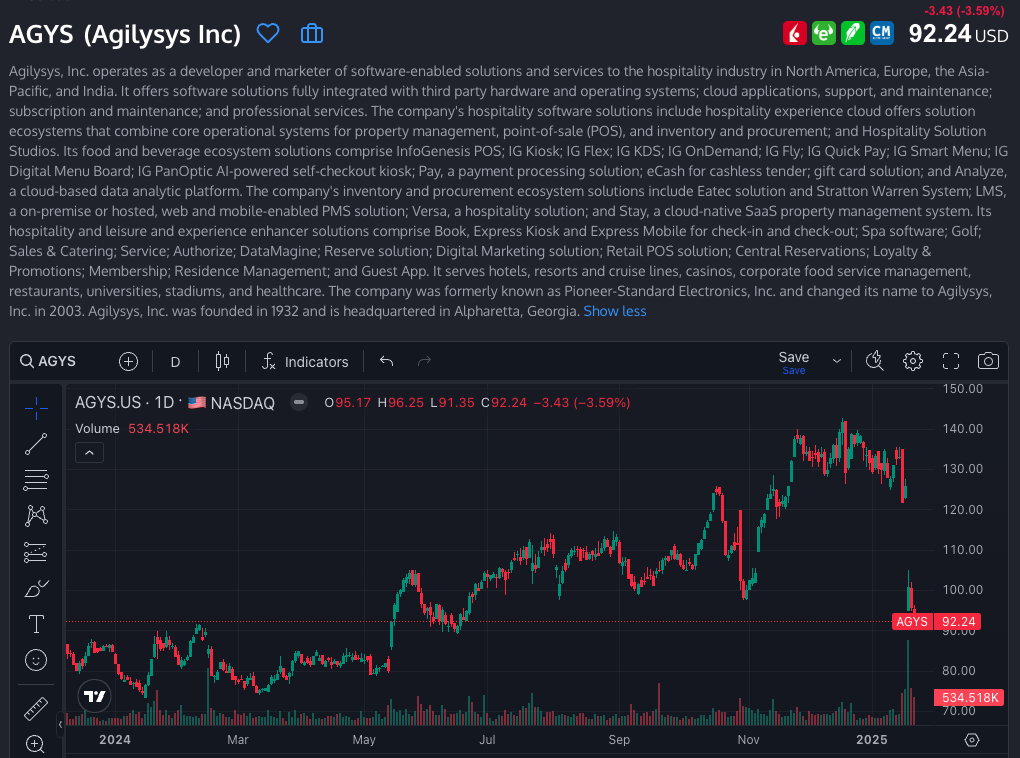Take a chart snapshot with camera icon
This screenshot has width=1020, height=758.
988,361
